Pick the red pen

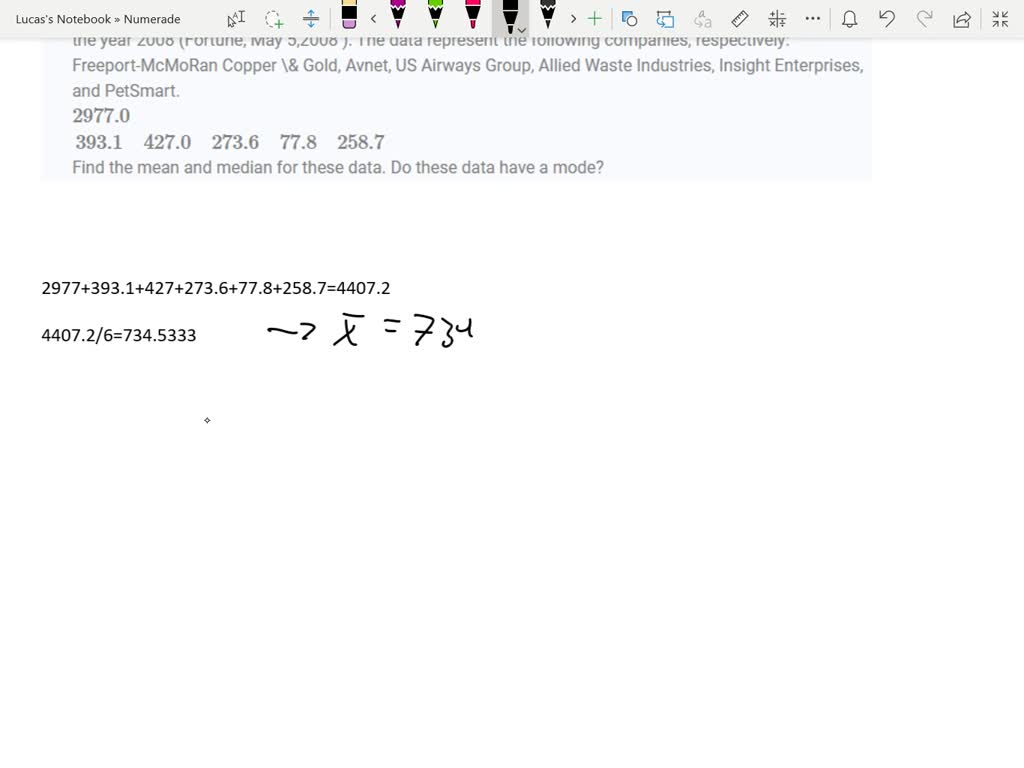point(473,14)
